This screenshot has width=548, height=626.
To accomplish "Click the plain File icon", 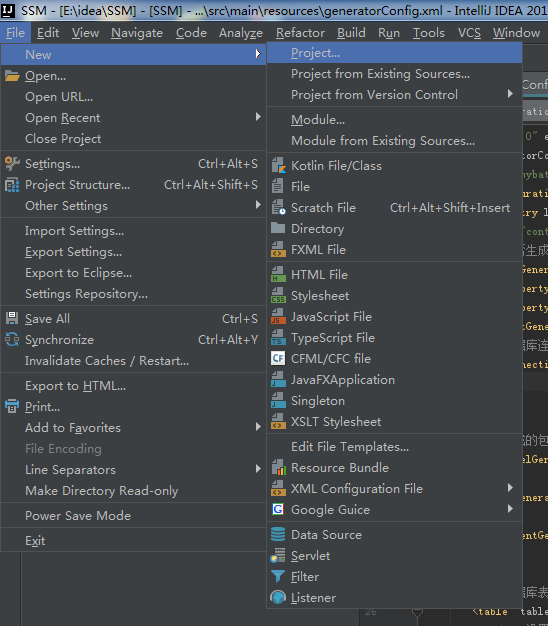I will point(277,186).
